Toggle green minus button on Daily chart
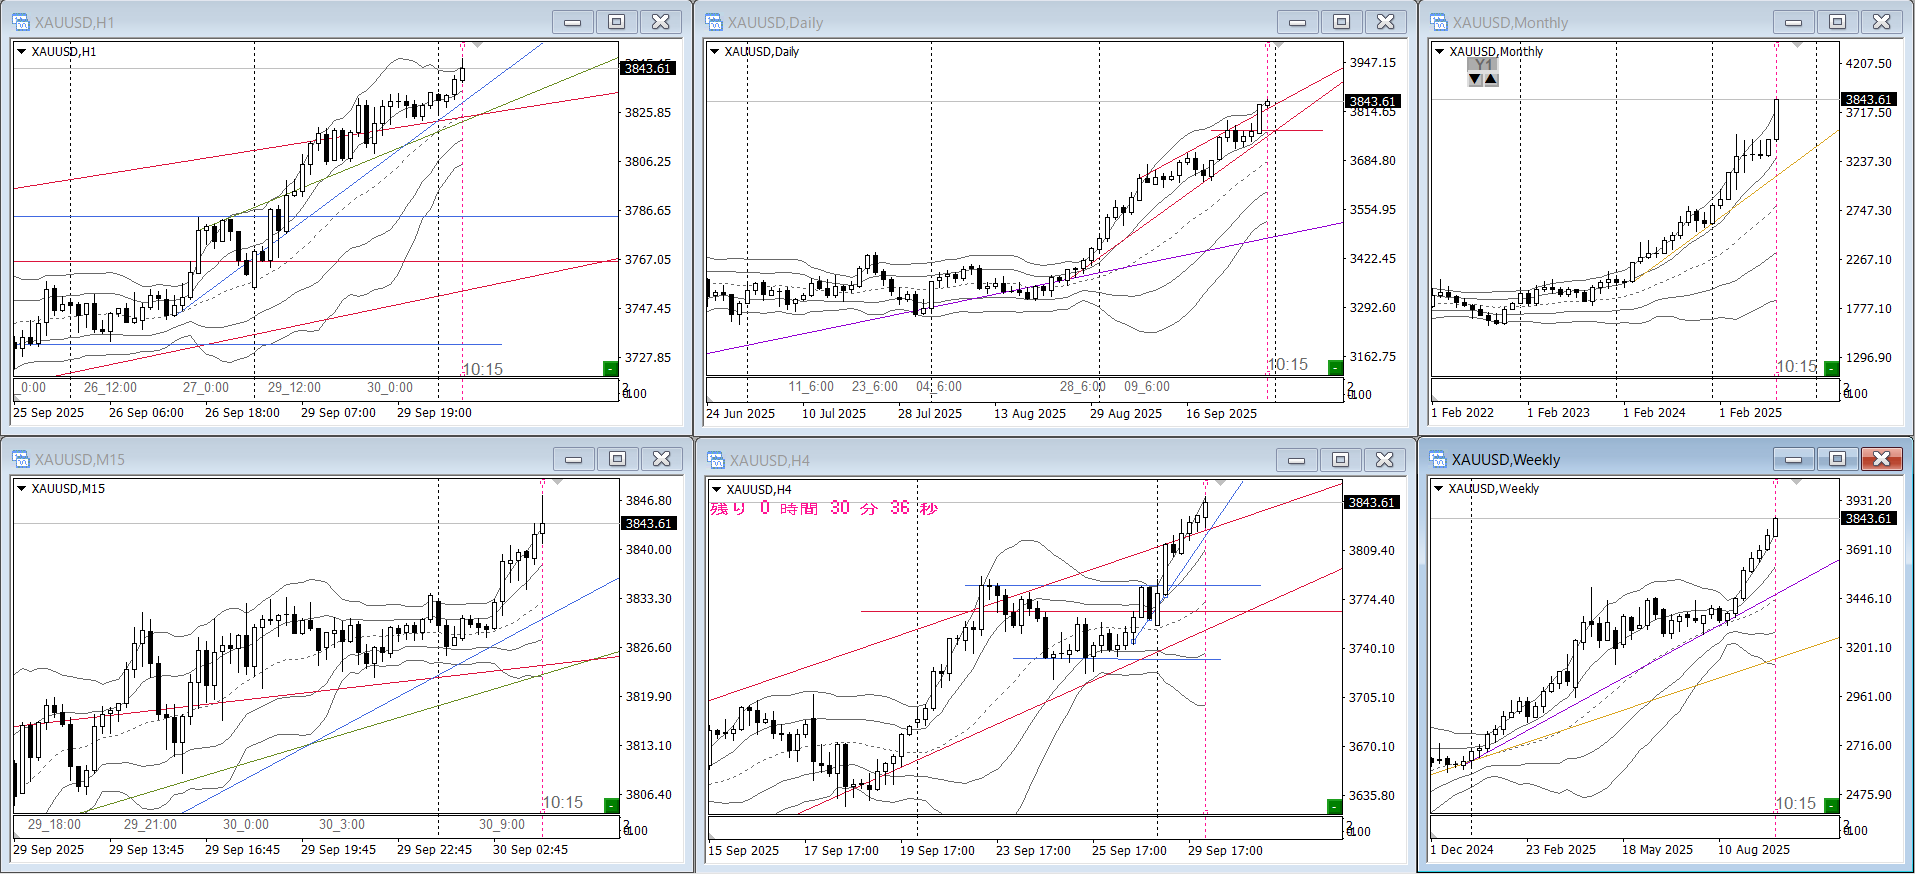The width and height of the screenshot is (1915, 874). coord(1334,368)
